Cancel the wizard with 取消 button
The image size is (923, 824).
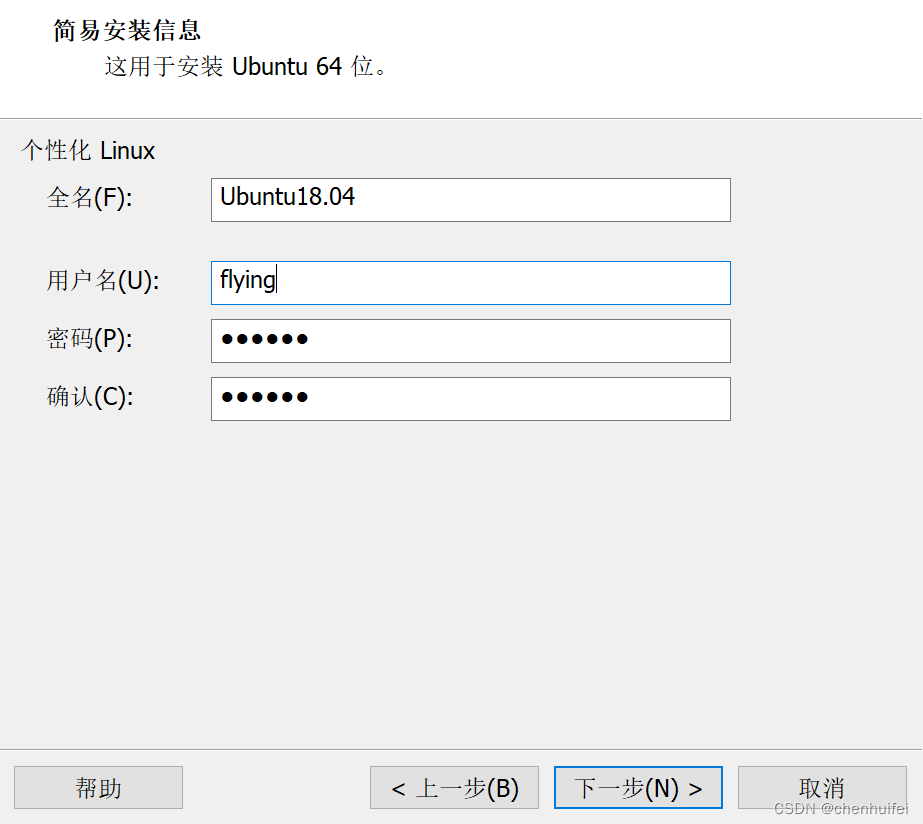(x=822, y=788)
